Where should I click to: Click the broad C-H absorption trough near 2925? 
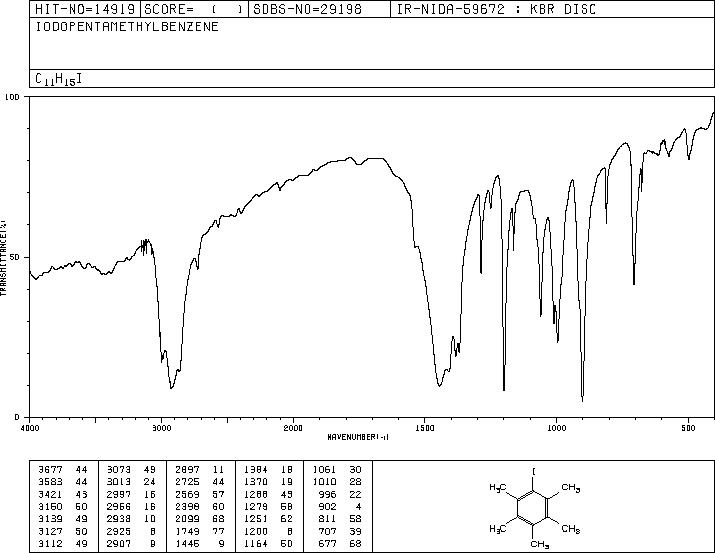click(171, 387)
